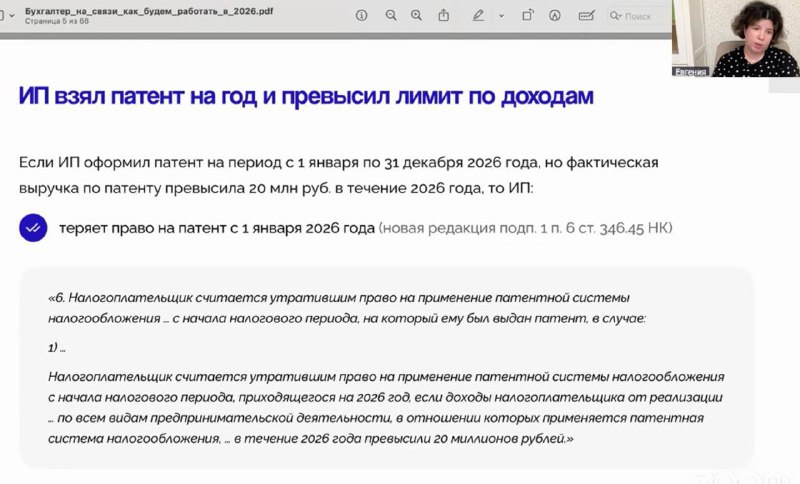Click the Евгения name label
Screen dimensions: 800x484
point(690,72)
